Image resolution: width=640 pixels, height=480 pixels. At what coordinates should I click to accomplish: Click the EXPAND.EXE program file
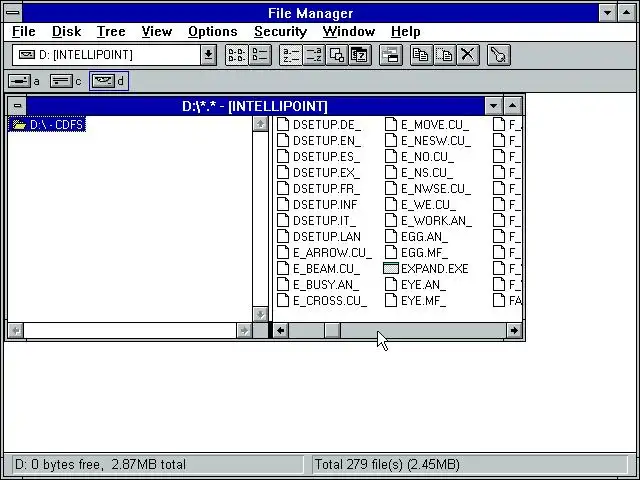click(427, 269)
